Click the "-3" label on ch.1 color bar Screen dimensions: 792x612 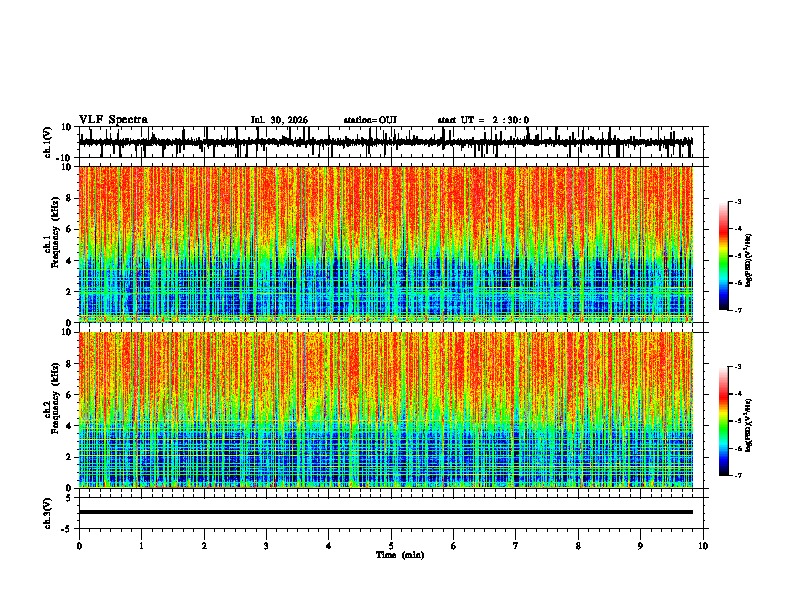click(738, 201)
